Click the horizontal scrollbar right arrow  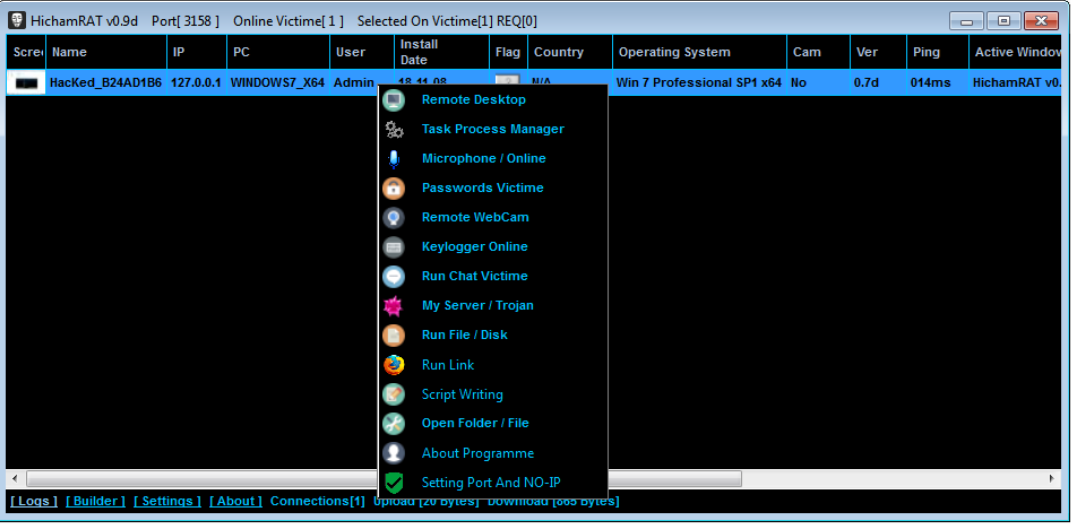1053,478
